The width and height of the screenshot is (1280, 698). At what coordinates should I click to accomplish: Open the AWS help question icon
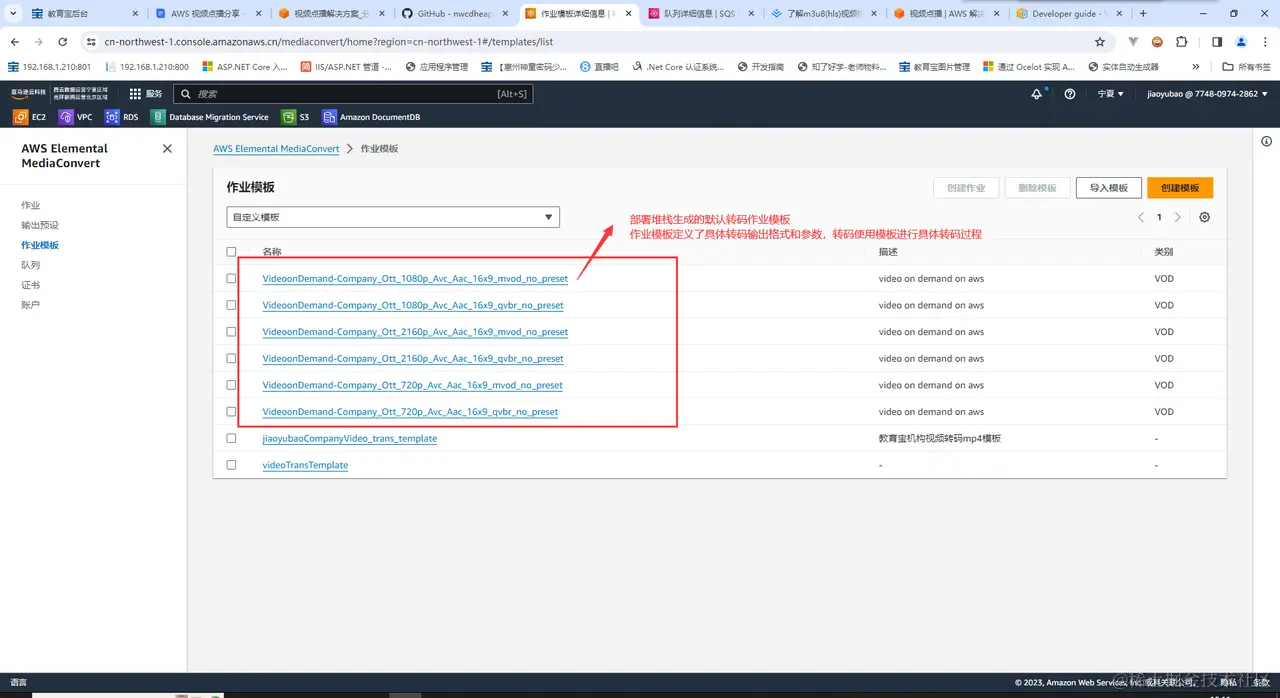click(1070, 93)
